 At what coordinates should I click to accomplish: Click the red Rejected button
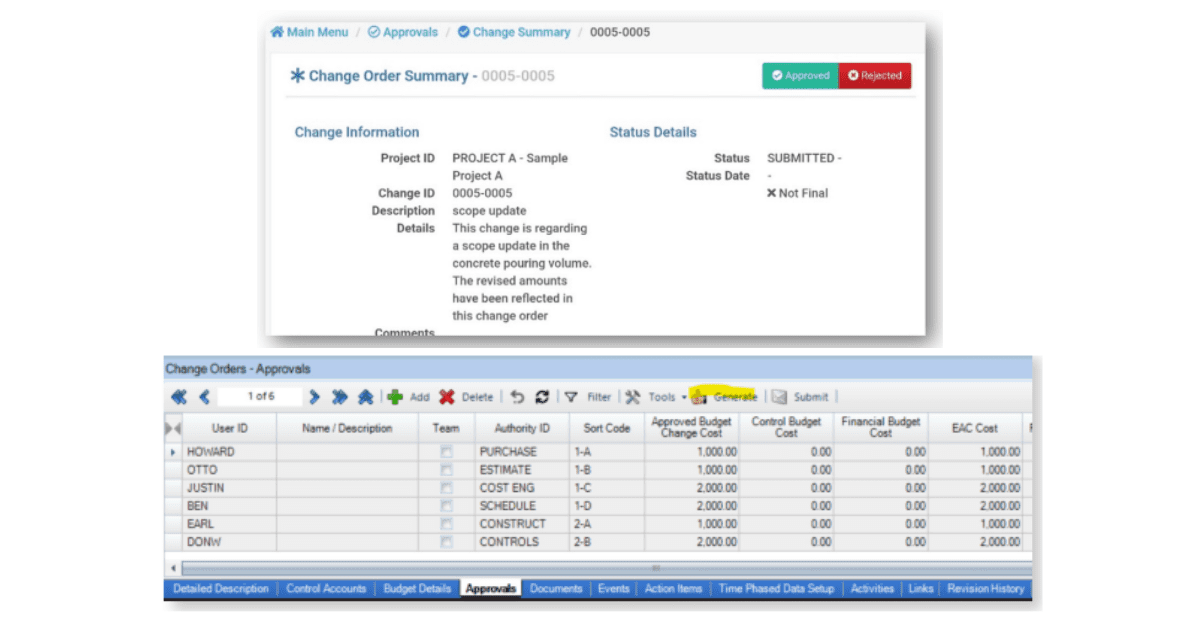875,76
